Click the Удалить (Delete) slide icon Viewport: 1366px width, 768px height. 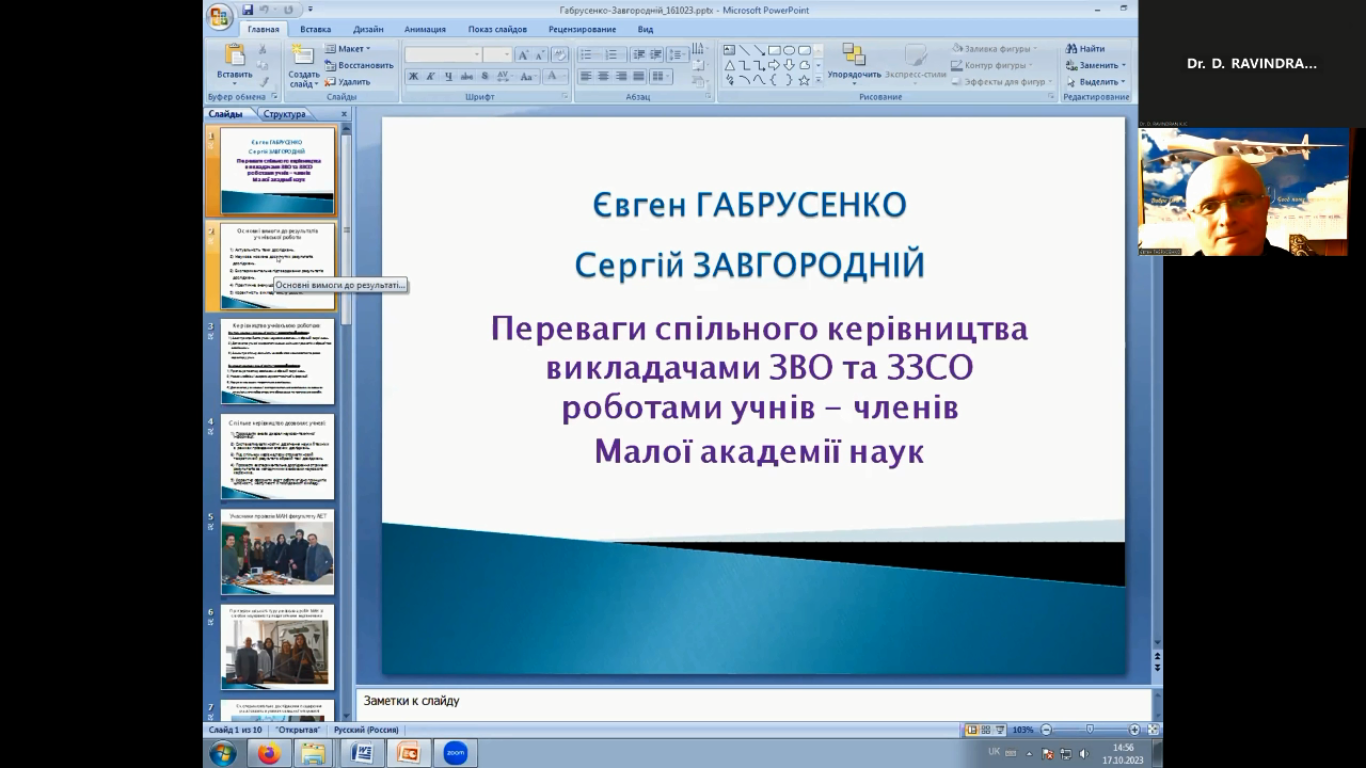pyautogui.click(x=330, y=82)
